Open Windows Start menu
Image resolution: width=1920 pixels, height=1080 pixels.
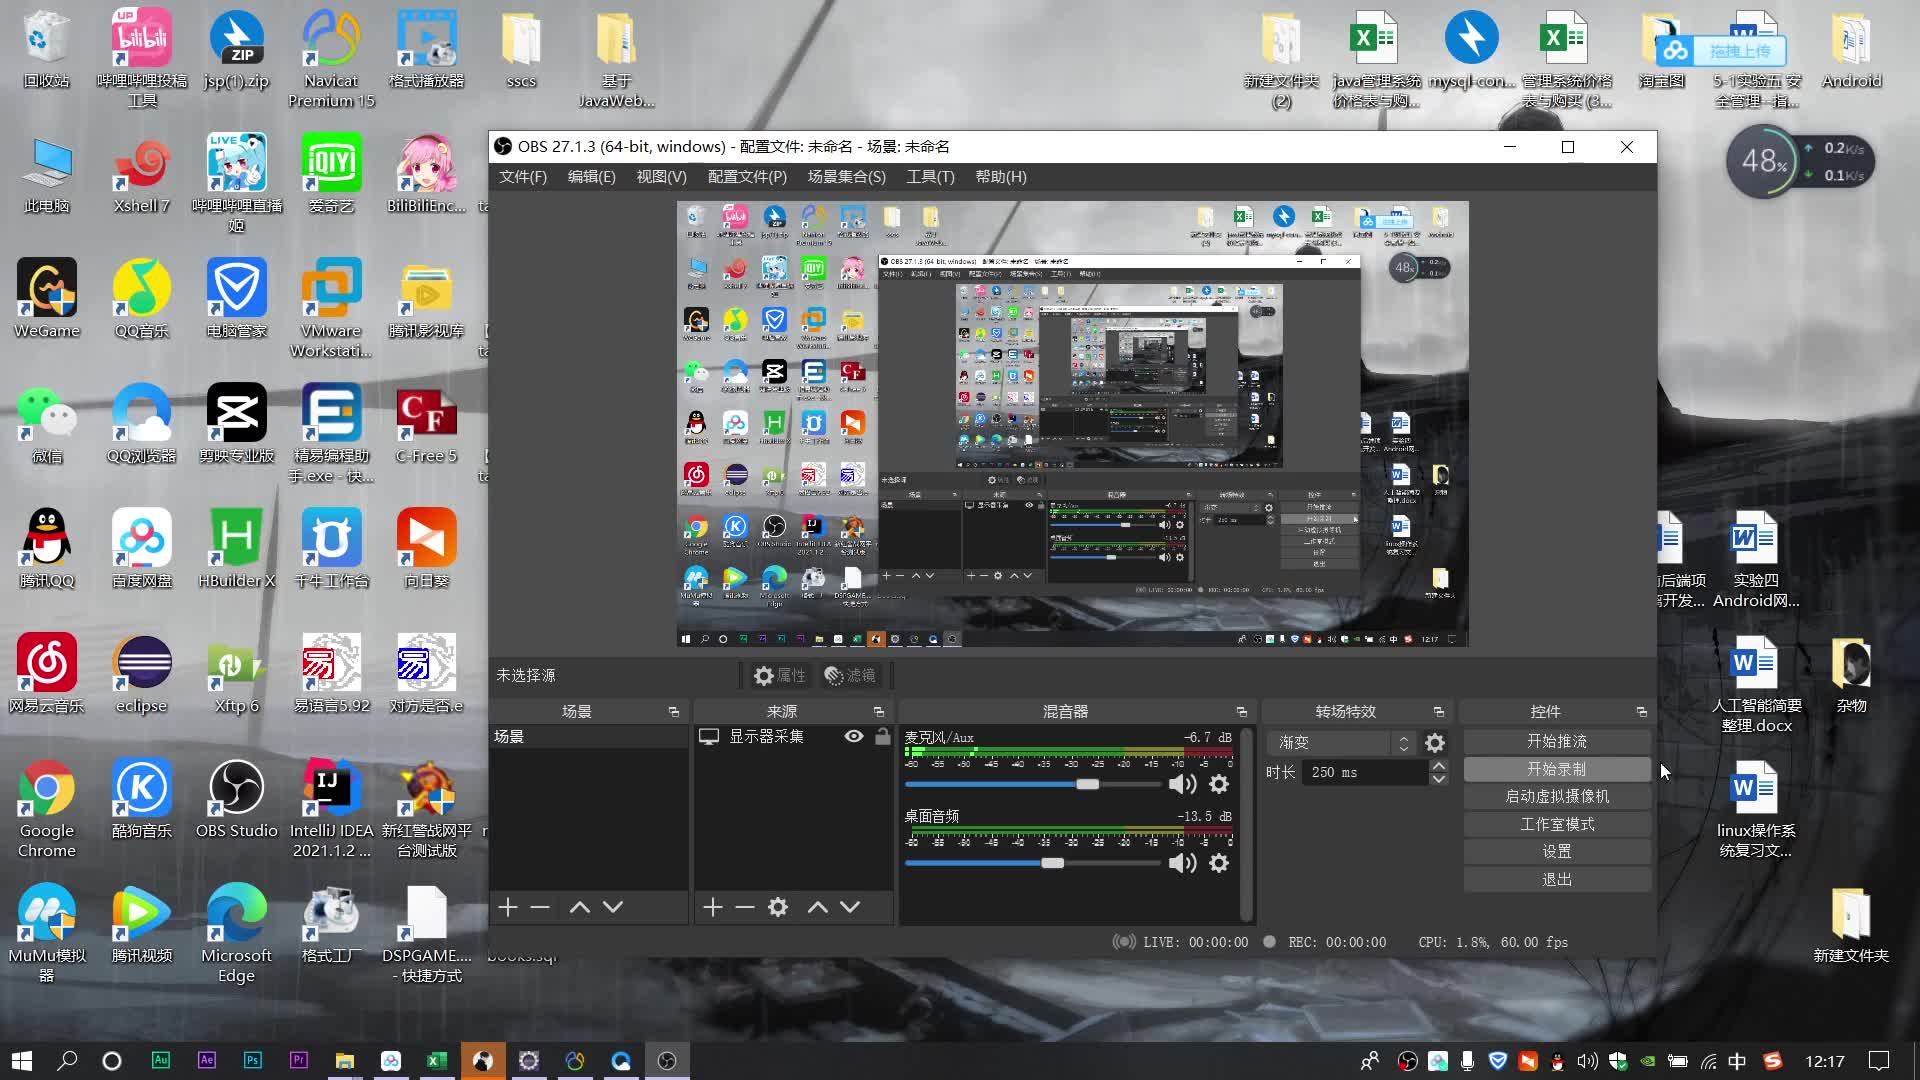(22, 1061)
